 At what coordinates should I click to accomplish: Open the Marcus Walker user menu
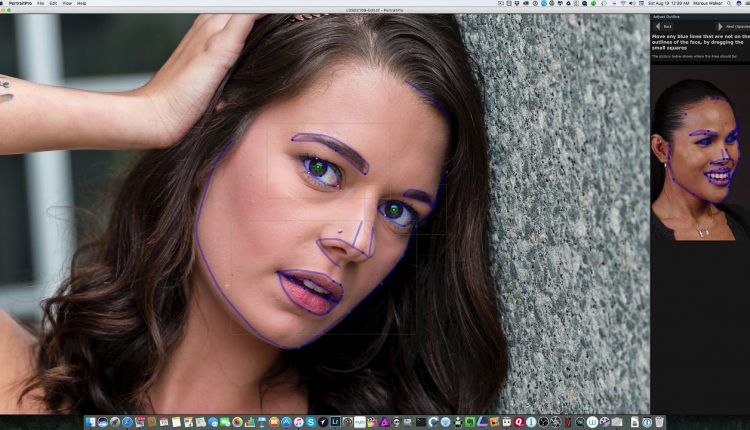708,3
